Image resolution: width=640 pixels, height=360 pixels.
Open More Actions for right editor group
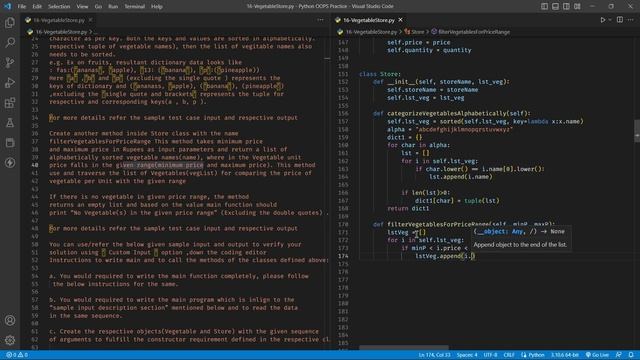click(631, 20)
